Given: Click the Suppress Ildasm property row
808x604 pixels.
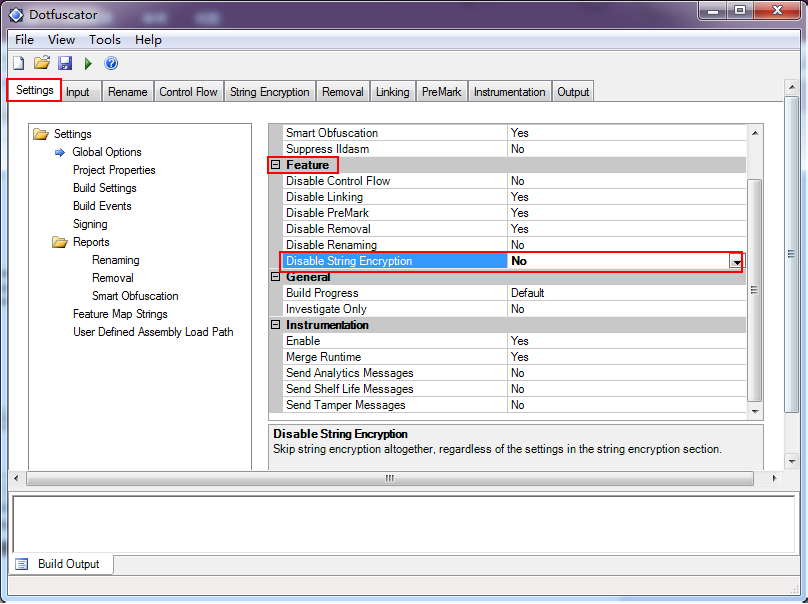Looking at the screenshot, I should click(x=514, y=149).
